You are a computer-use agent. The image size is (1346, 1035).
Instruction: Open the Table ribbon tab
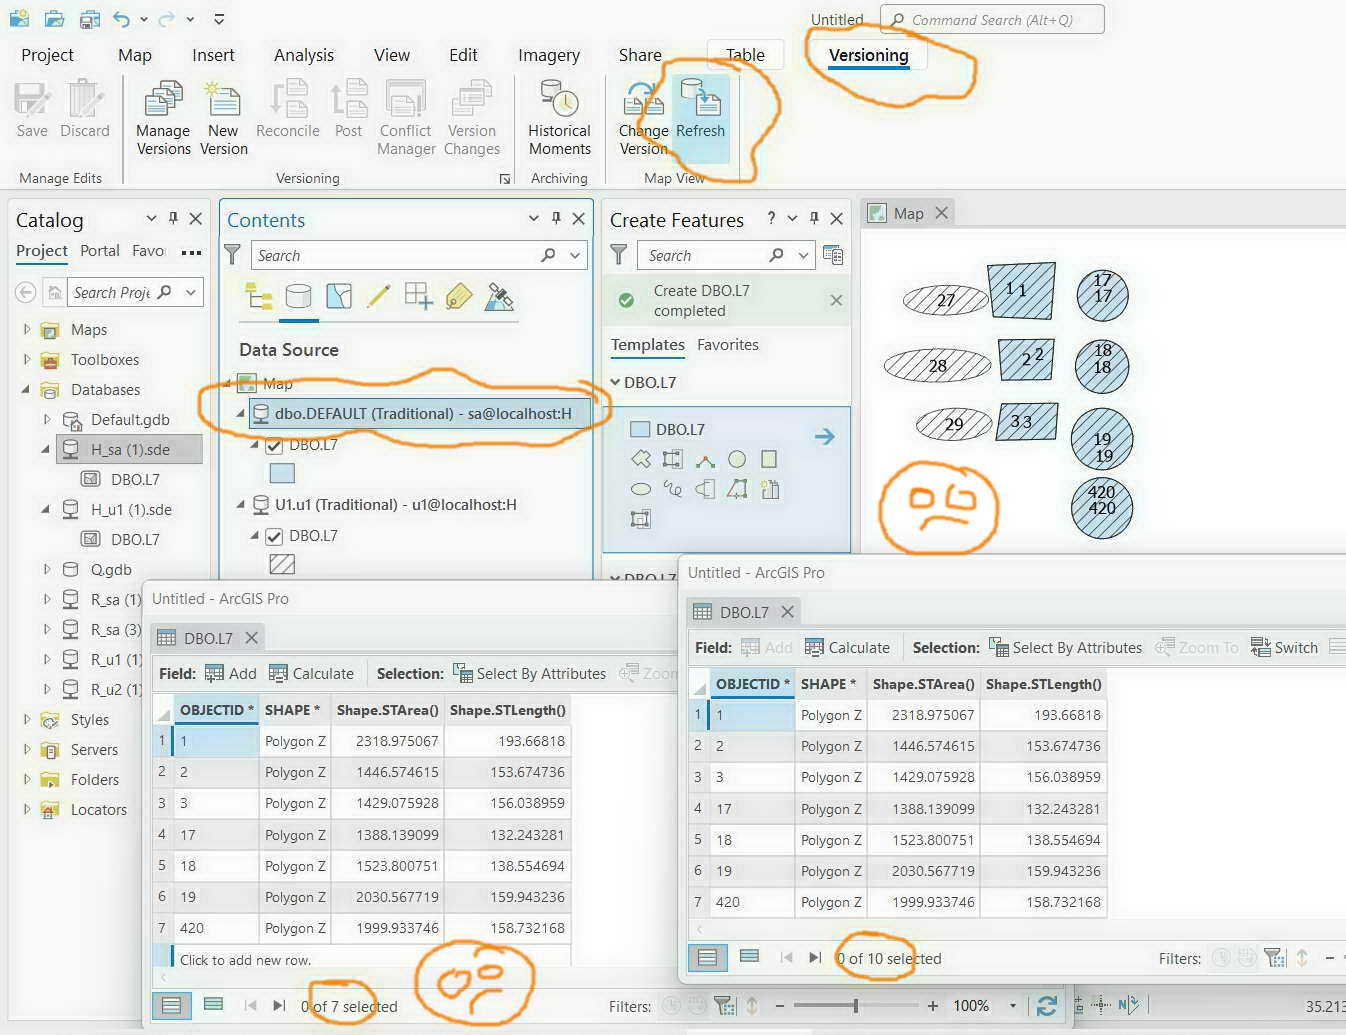click(x=745, y=55)
